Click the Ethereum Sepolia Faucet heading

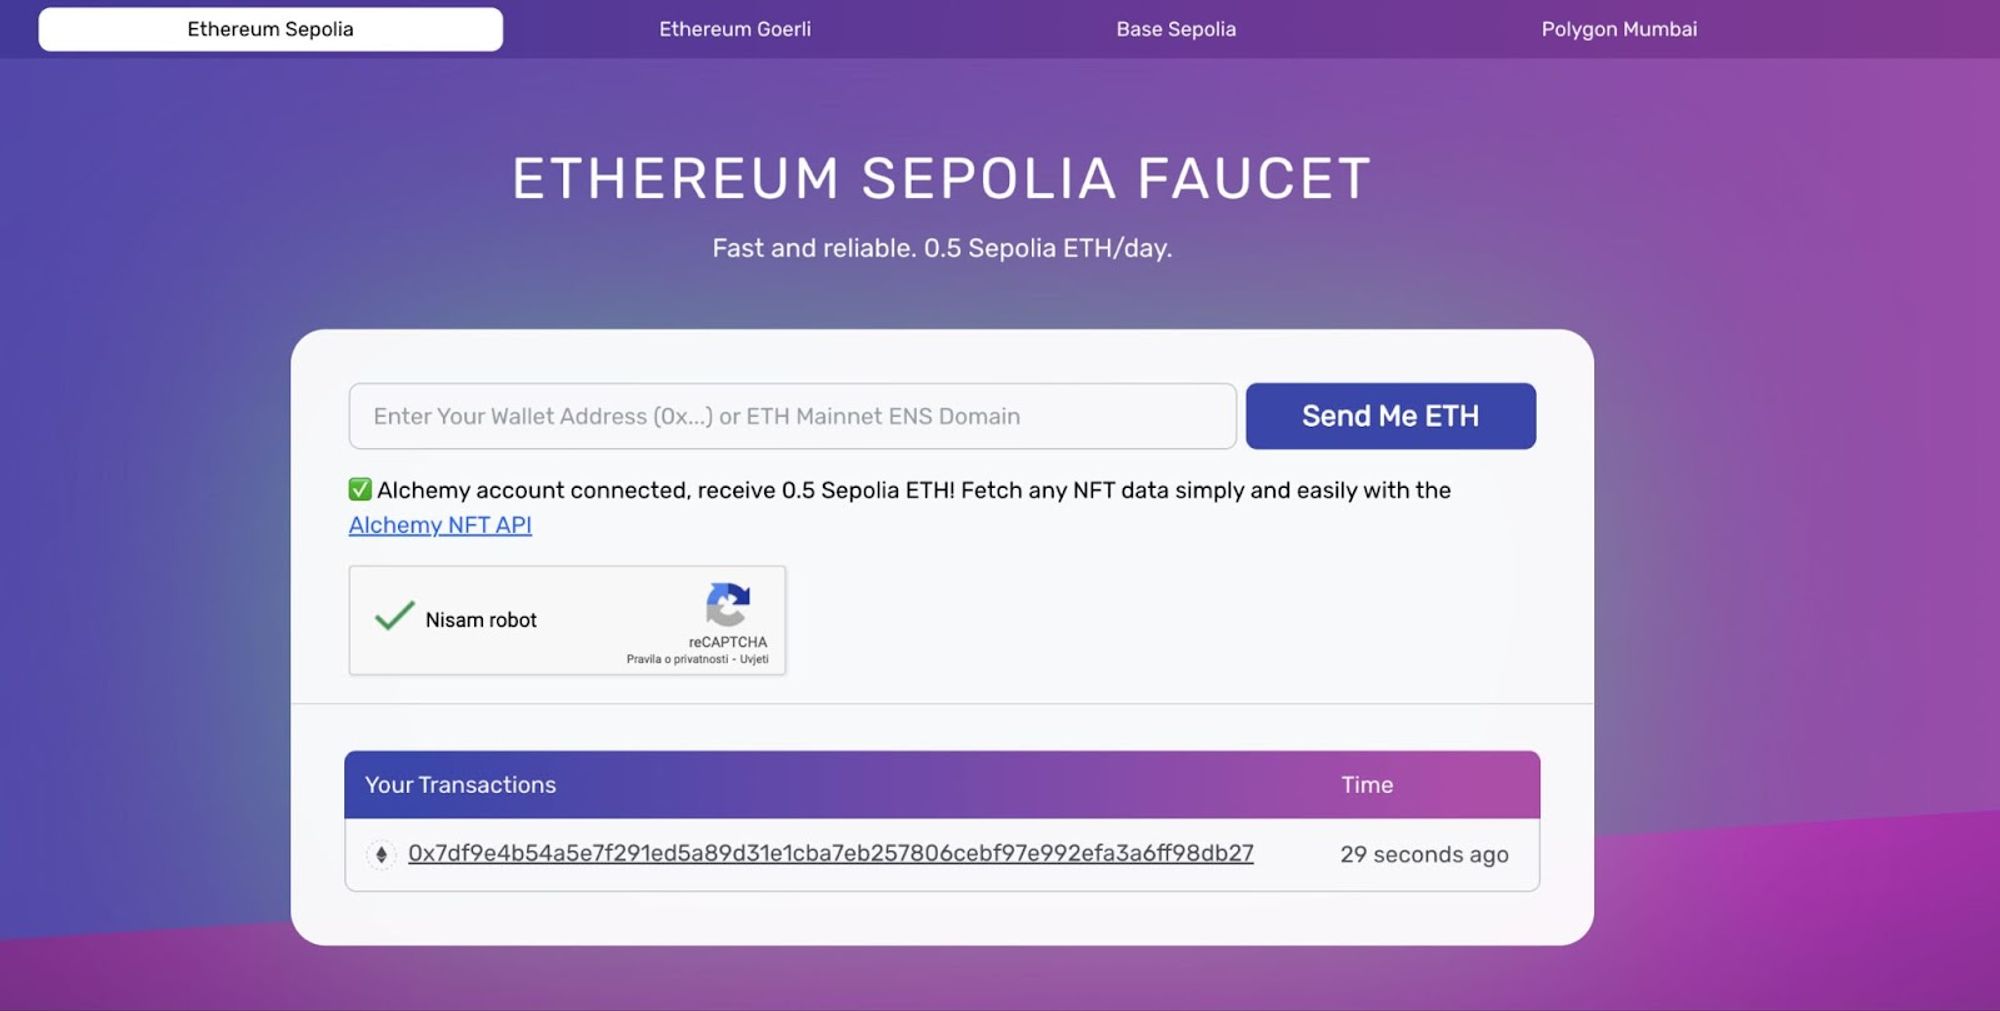(x=941, y=179)
